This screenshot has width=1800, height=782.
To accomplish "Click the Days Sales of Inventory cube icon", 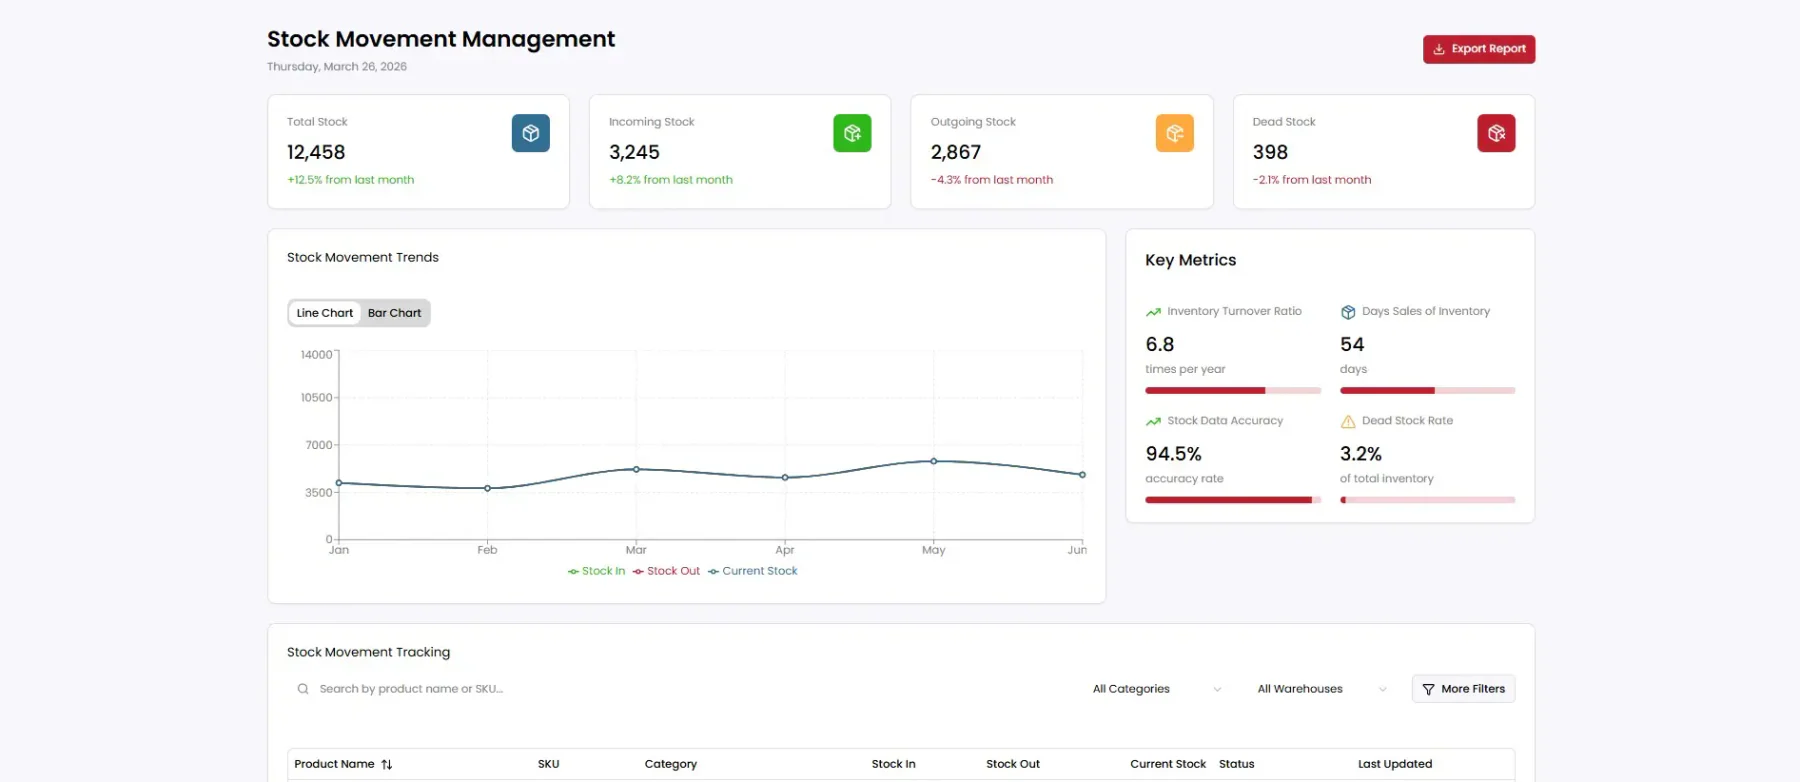I will pos(1348,312).
